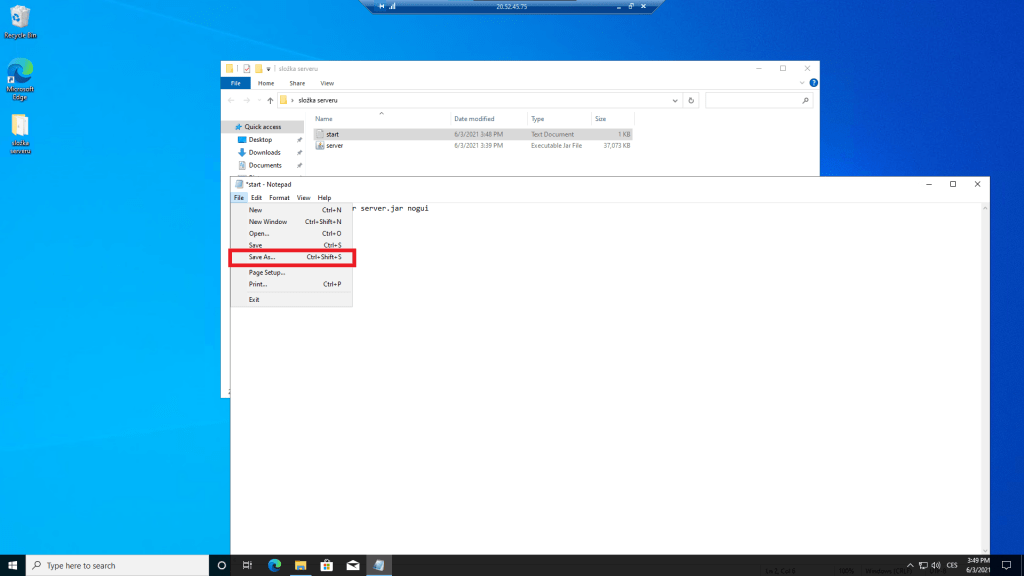
Task: Expand the address bar history dropdown
Action: click(x=676, y=100)
